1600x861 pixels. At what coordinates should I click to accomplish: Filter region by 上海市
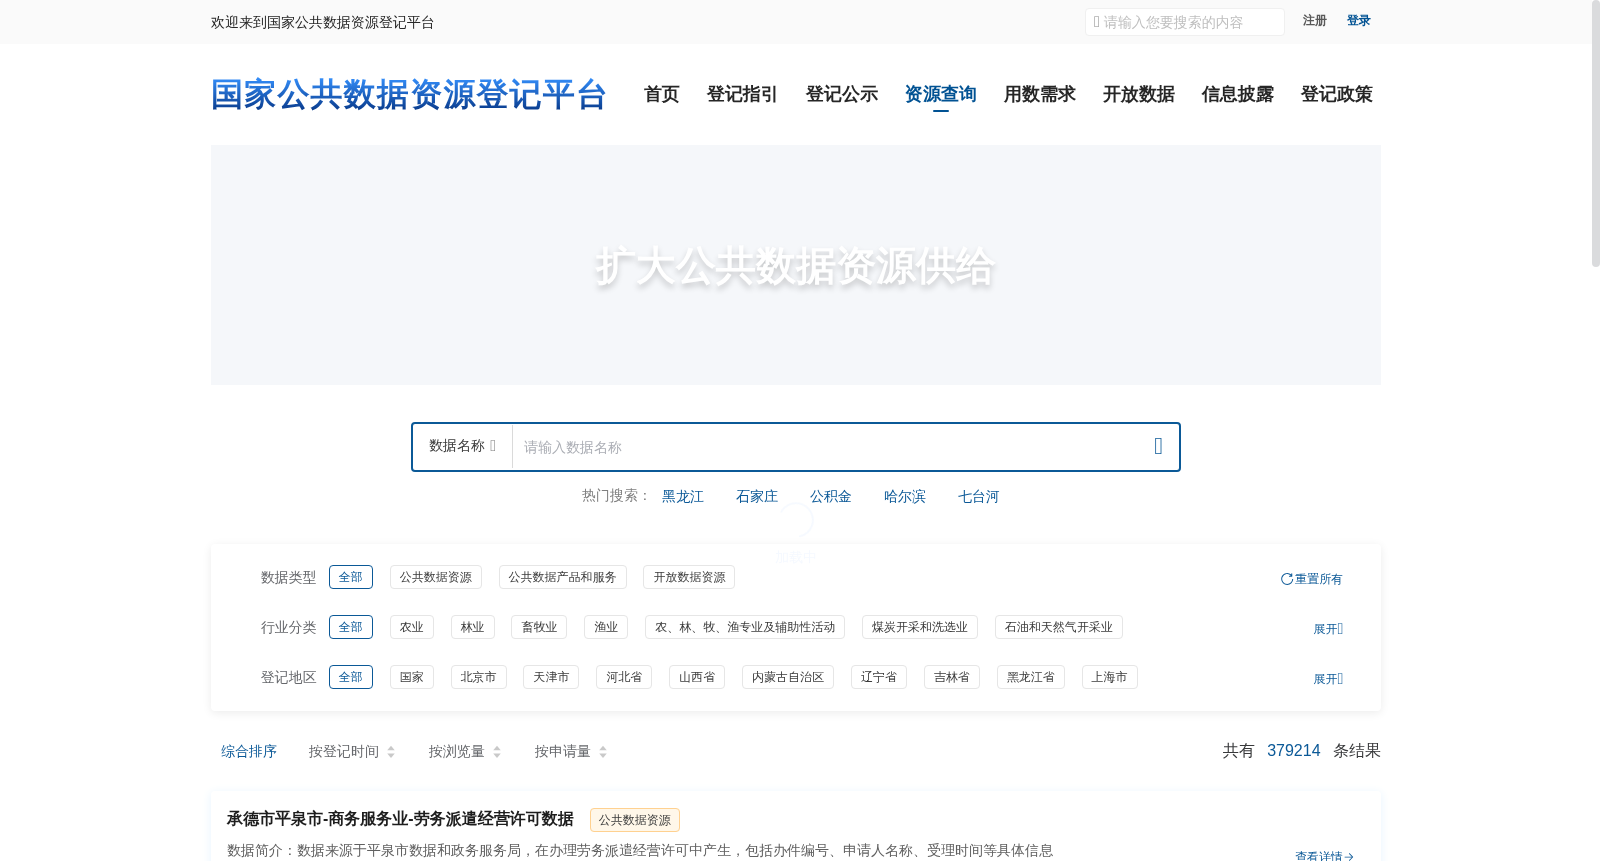[x=1110, y=677]
